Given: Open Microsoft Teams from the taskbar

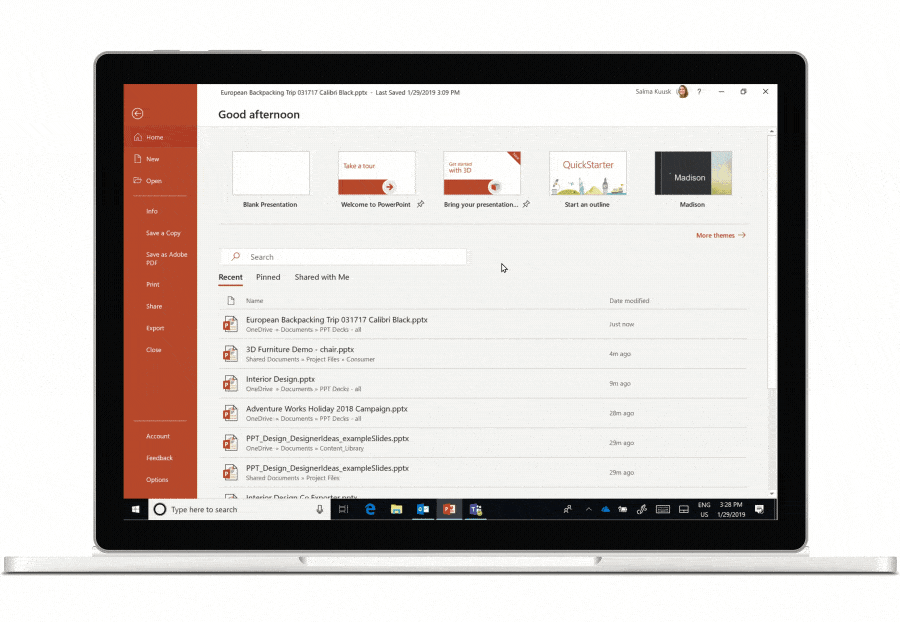Looking at the screenshot, I should tap(476, 509).
